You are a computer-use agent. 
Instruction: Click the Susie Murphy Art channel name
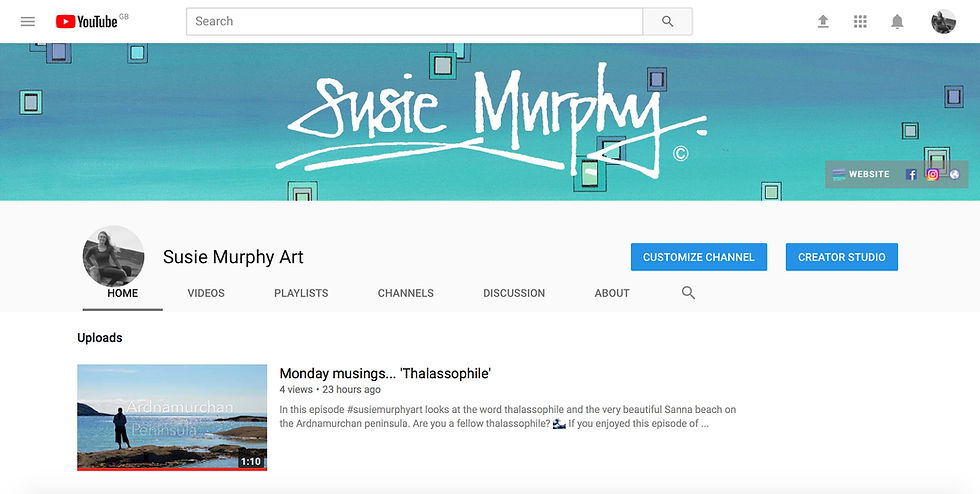[x=233, y=257]
